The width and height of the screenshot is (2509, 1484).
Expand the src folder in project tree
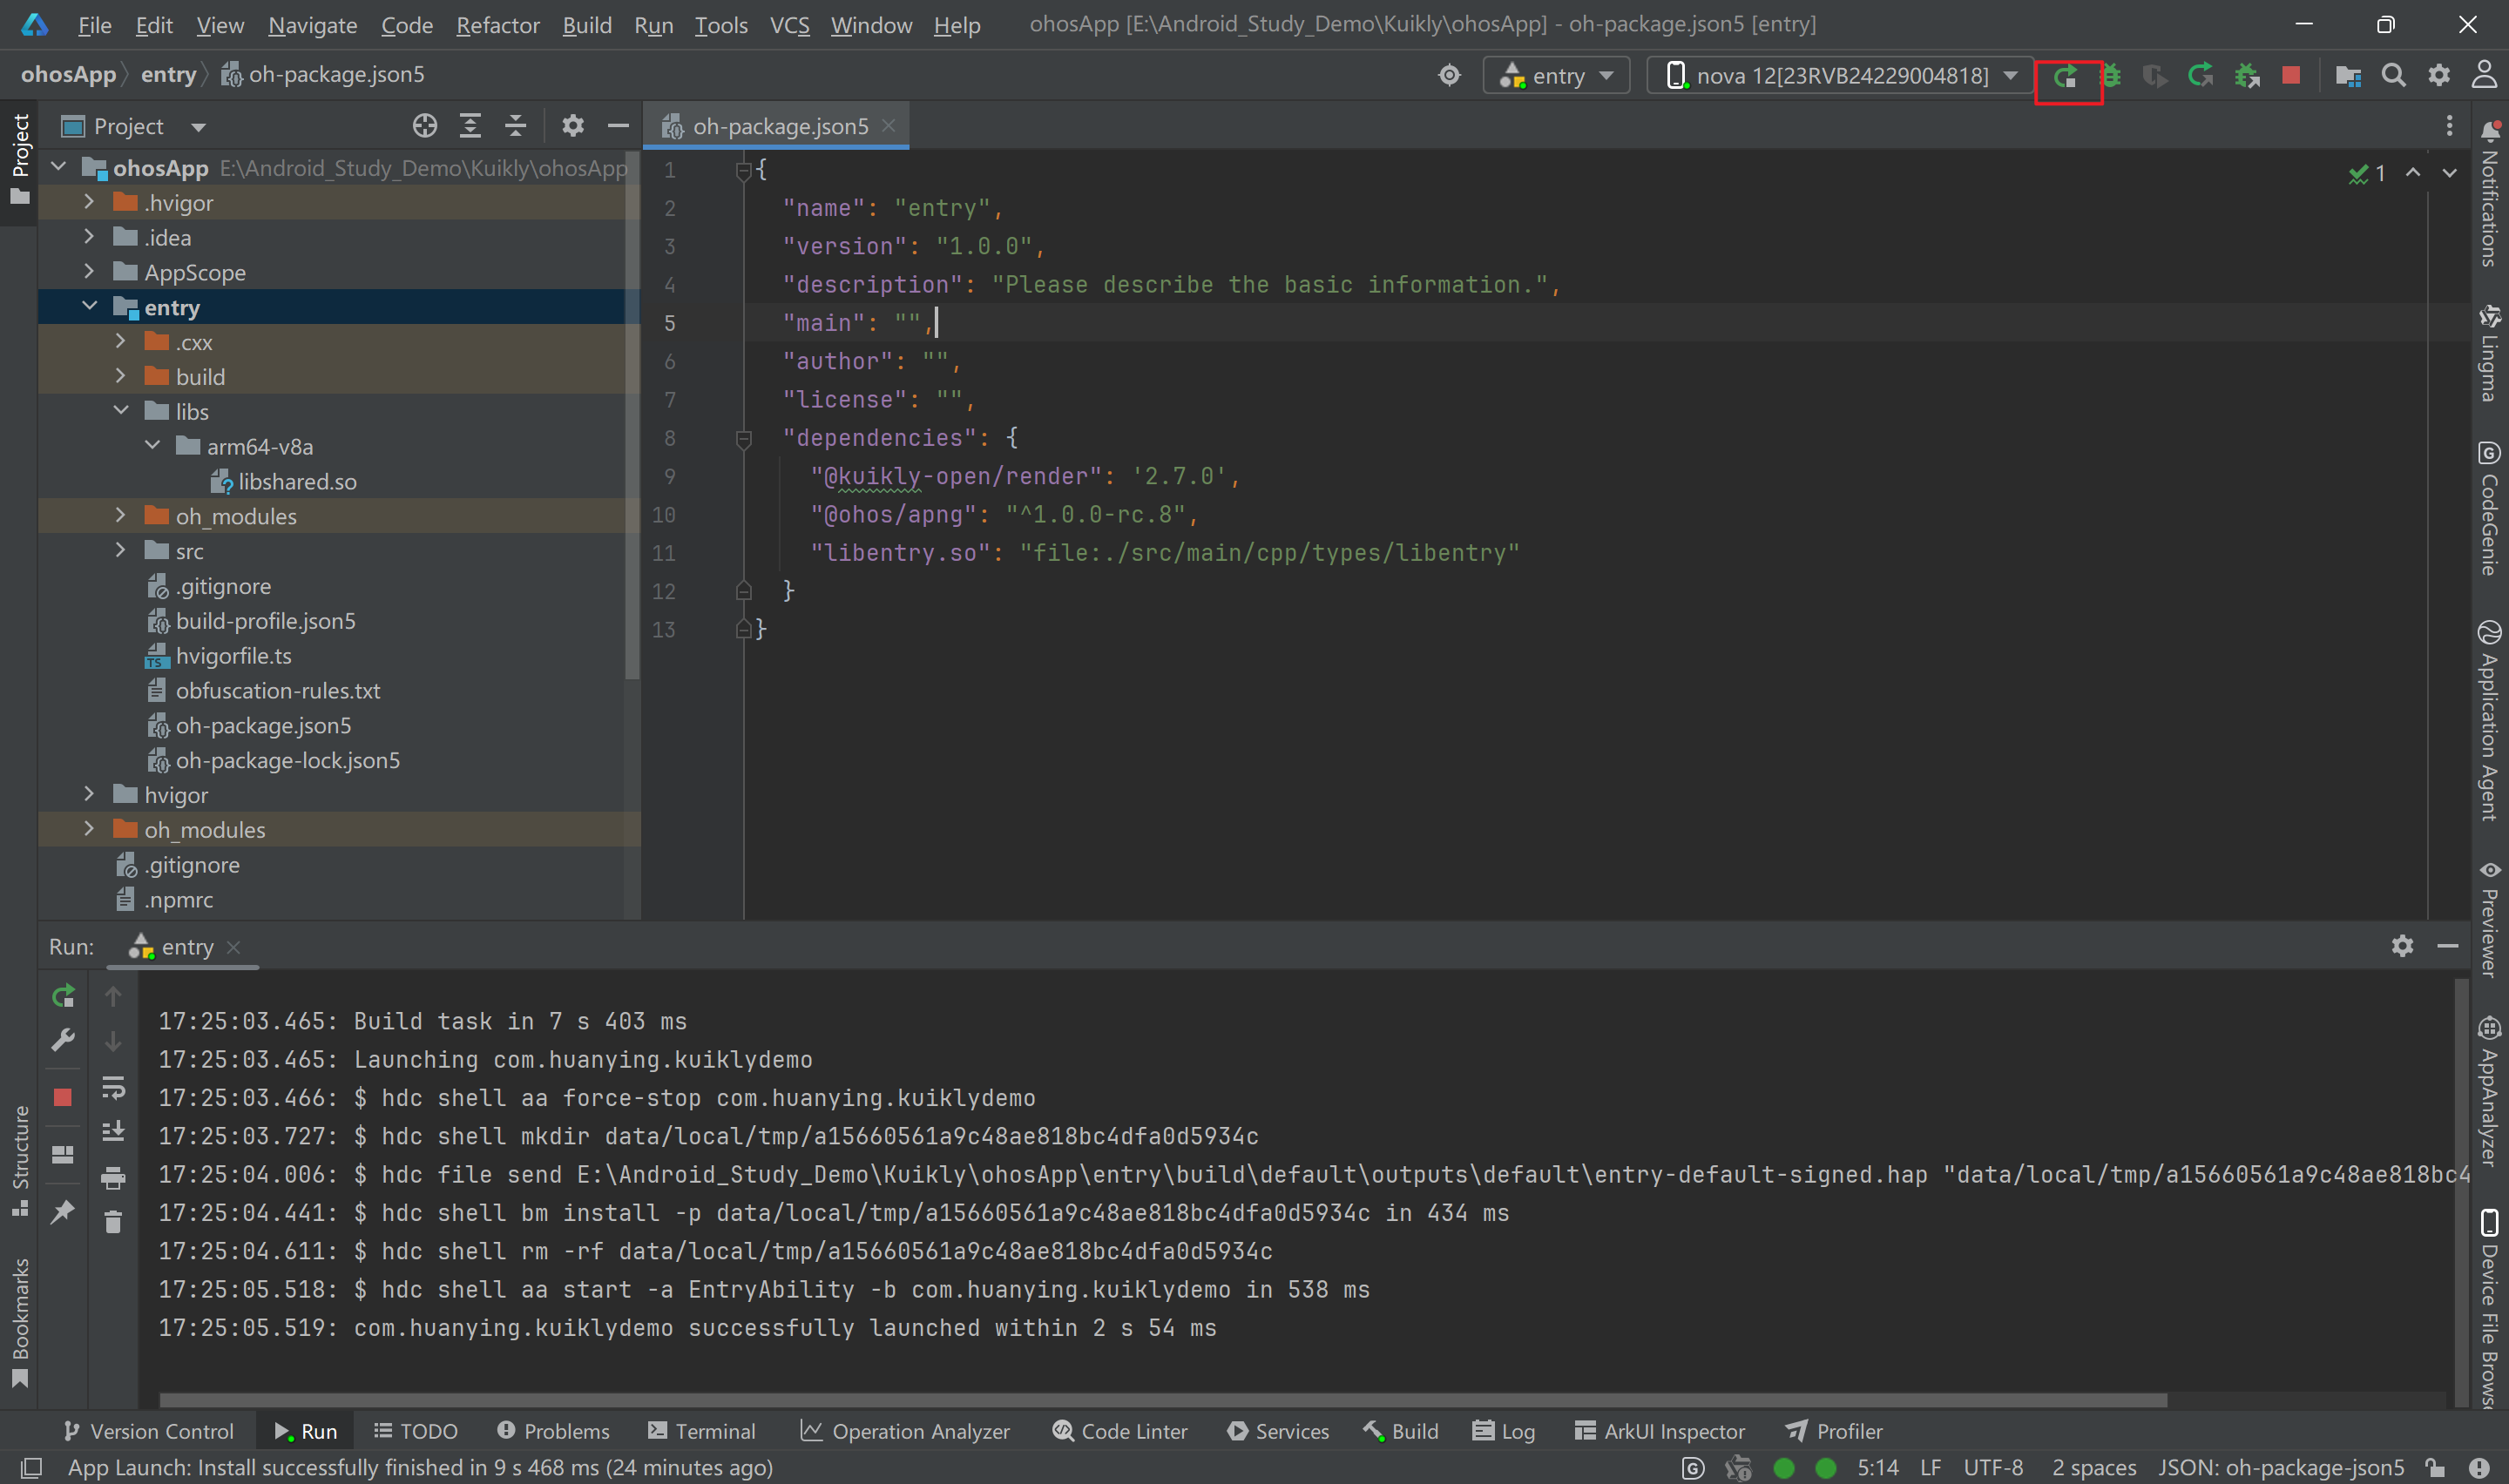121,551
